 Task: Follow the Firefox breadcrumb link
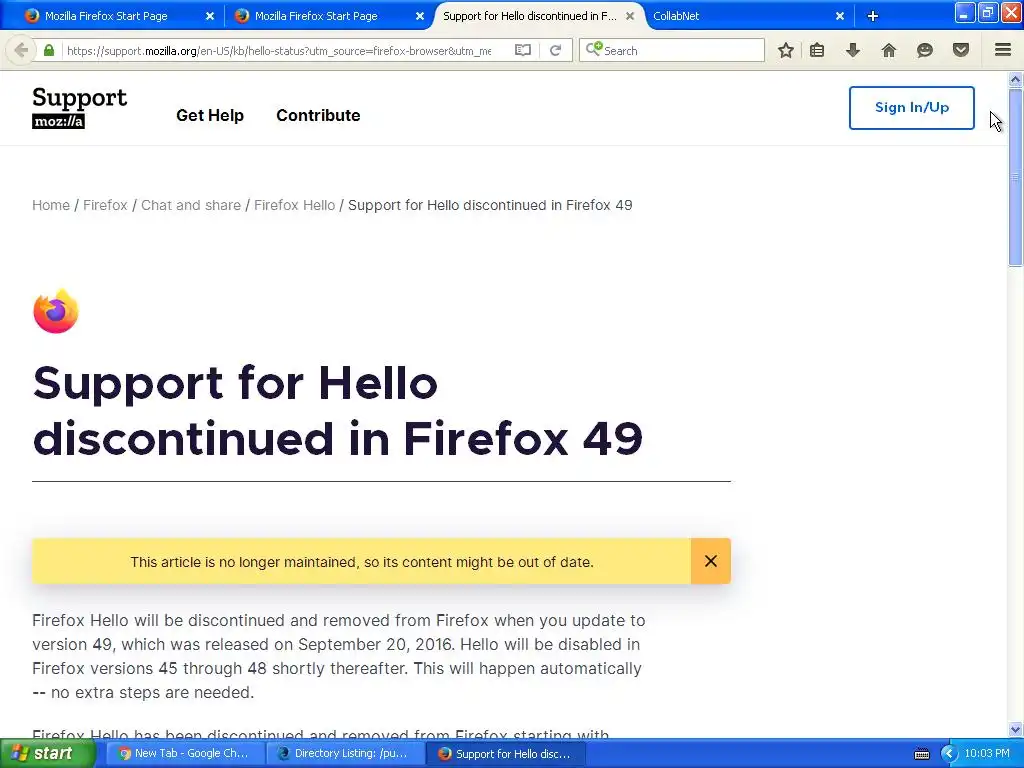(x=105, y=205)
